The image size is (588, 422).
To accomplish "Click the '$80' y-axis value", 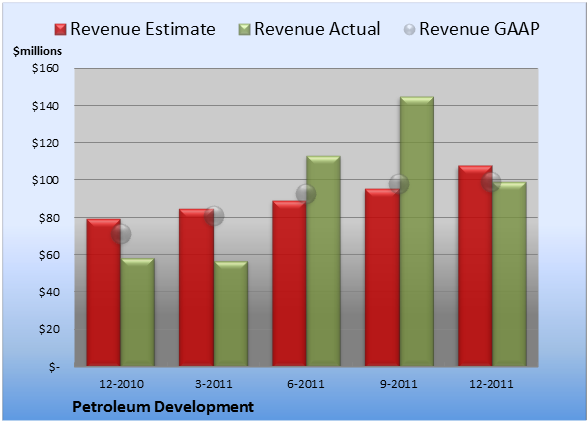I will (49, 218).
